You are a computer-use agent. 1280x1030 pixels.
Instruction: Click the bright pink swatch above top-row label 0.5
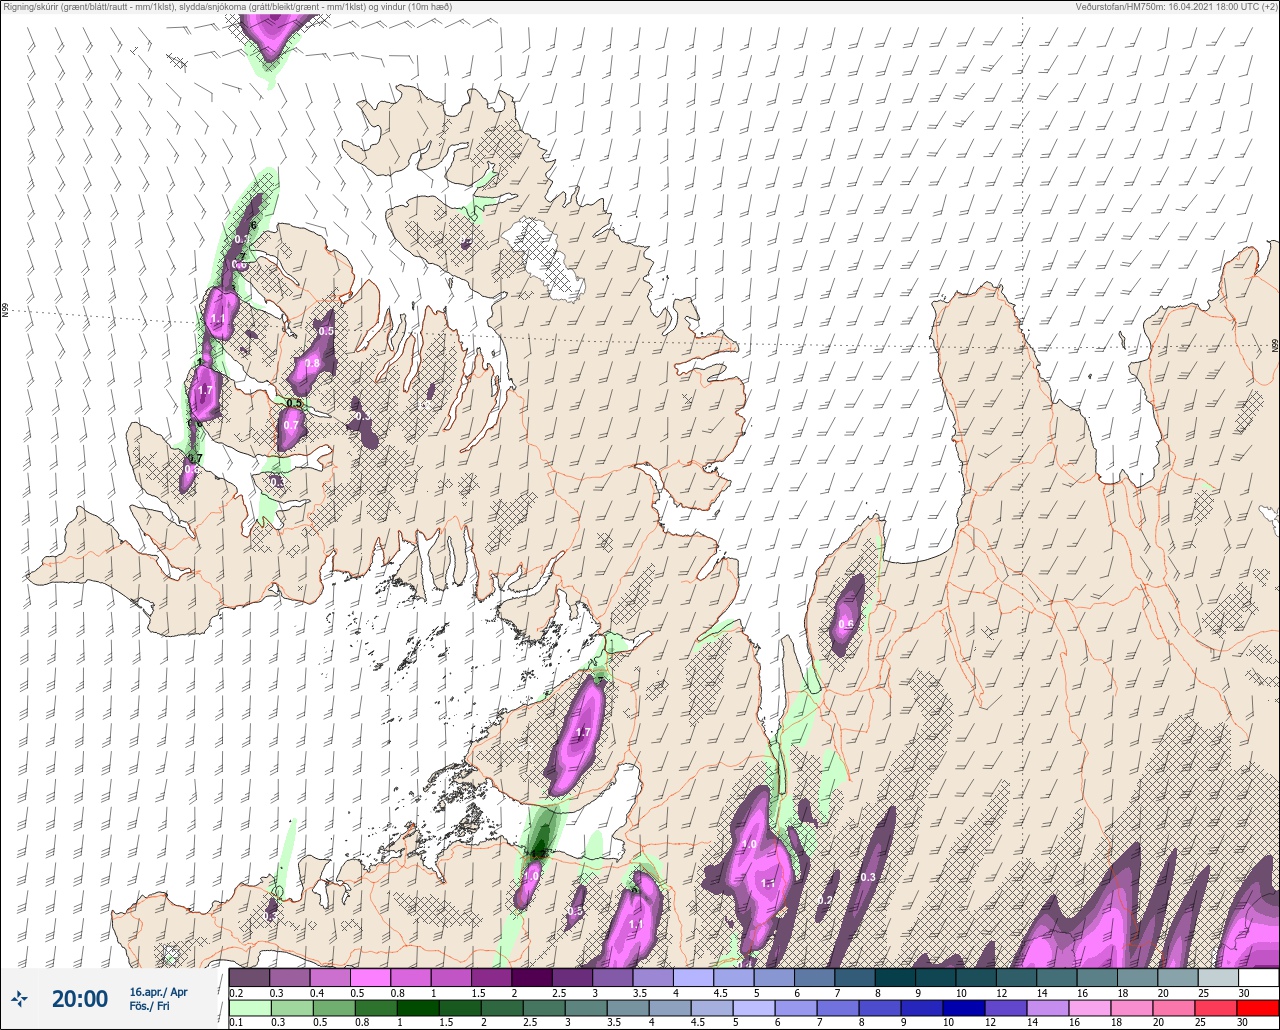coord(370,977)
